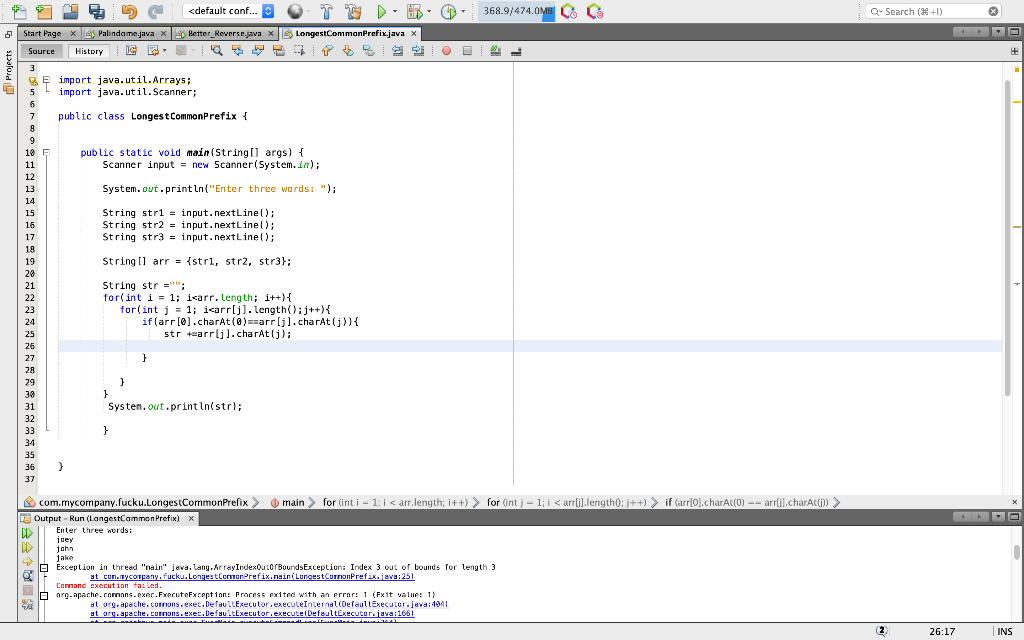Collapse the main method fold
The width and height of the screenshot is (1024, 640).
(46, 152)
